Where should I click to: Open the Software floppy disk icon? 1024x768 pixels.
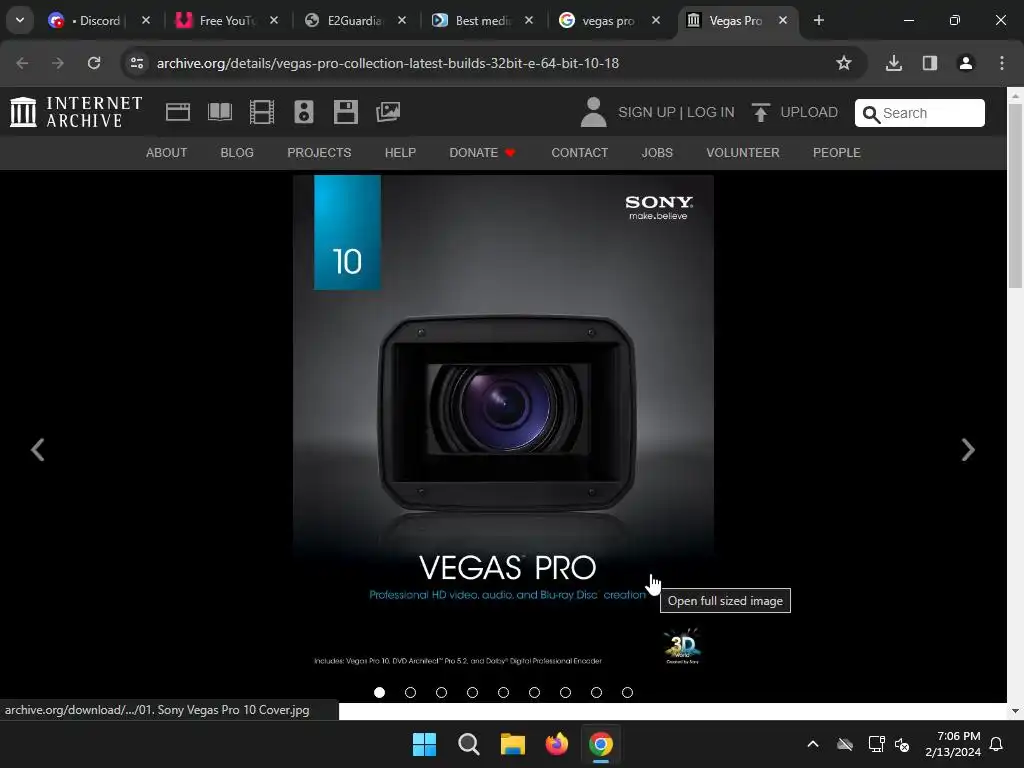coord(345,112)
